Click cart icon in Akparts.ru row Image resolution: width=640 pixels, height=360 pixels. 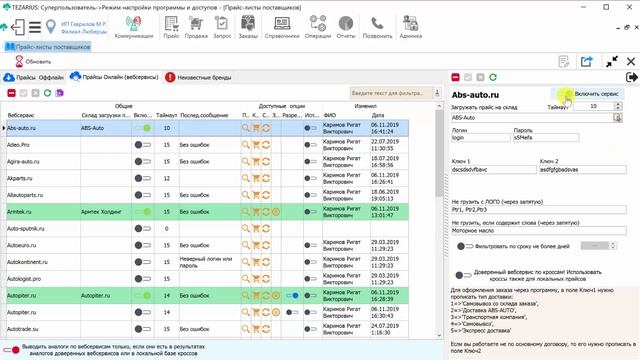click(256, 178)
